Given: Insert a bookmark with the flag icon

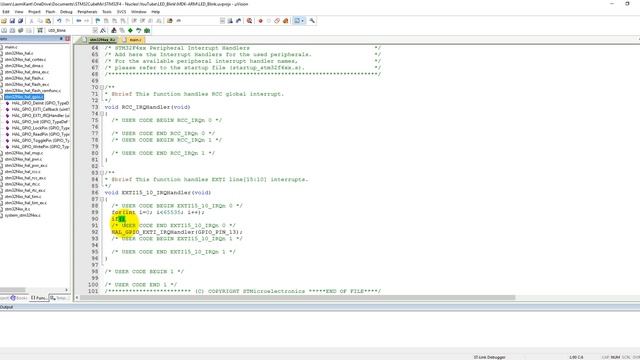Looking at the screenshot, I should pos(98,21).
